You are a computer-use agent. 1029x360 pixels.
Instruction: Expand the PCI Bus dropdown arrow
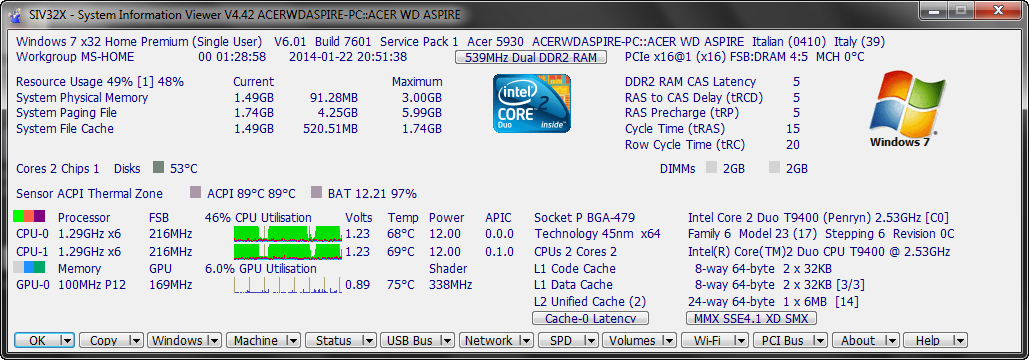click(x=820, y=340)
